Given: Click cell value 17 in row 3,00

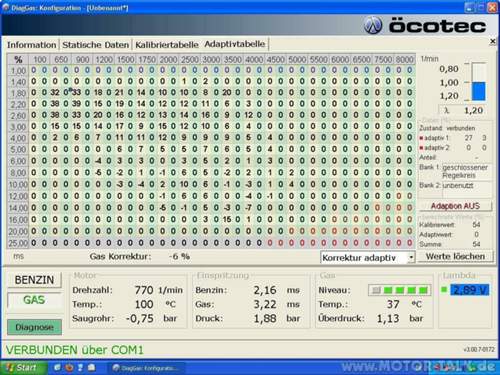Looking at the screenshot, I should point(119,127).
